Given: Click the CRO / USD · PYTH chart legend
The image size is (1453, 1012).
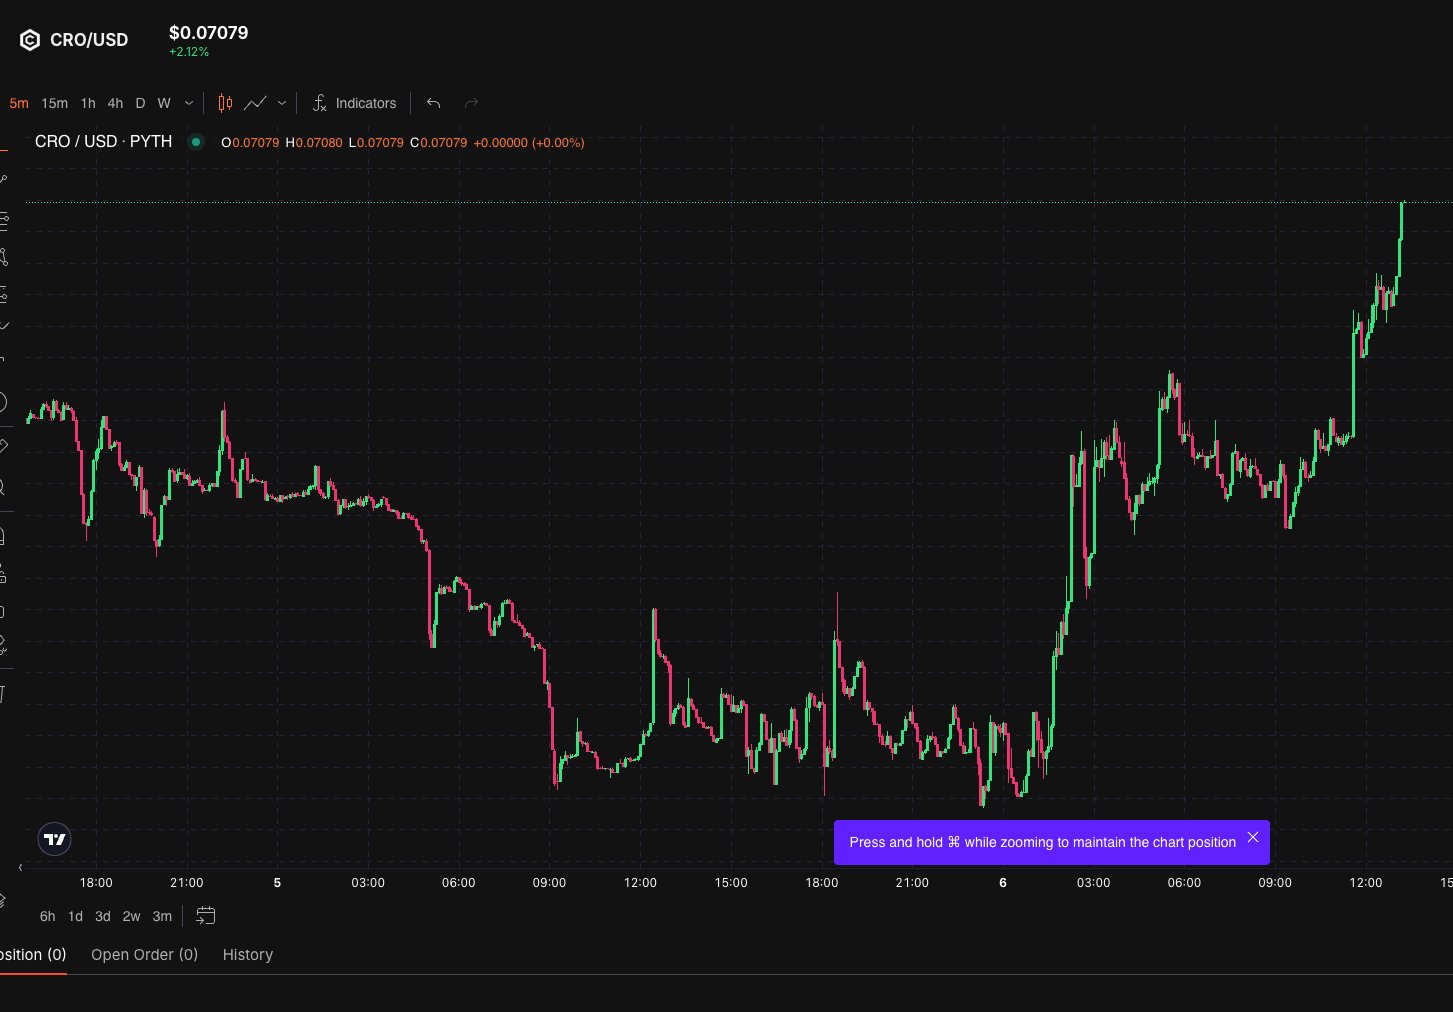Looking at the screenshot, I should (104, 142).
